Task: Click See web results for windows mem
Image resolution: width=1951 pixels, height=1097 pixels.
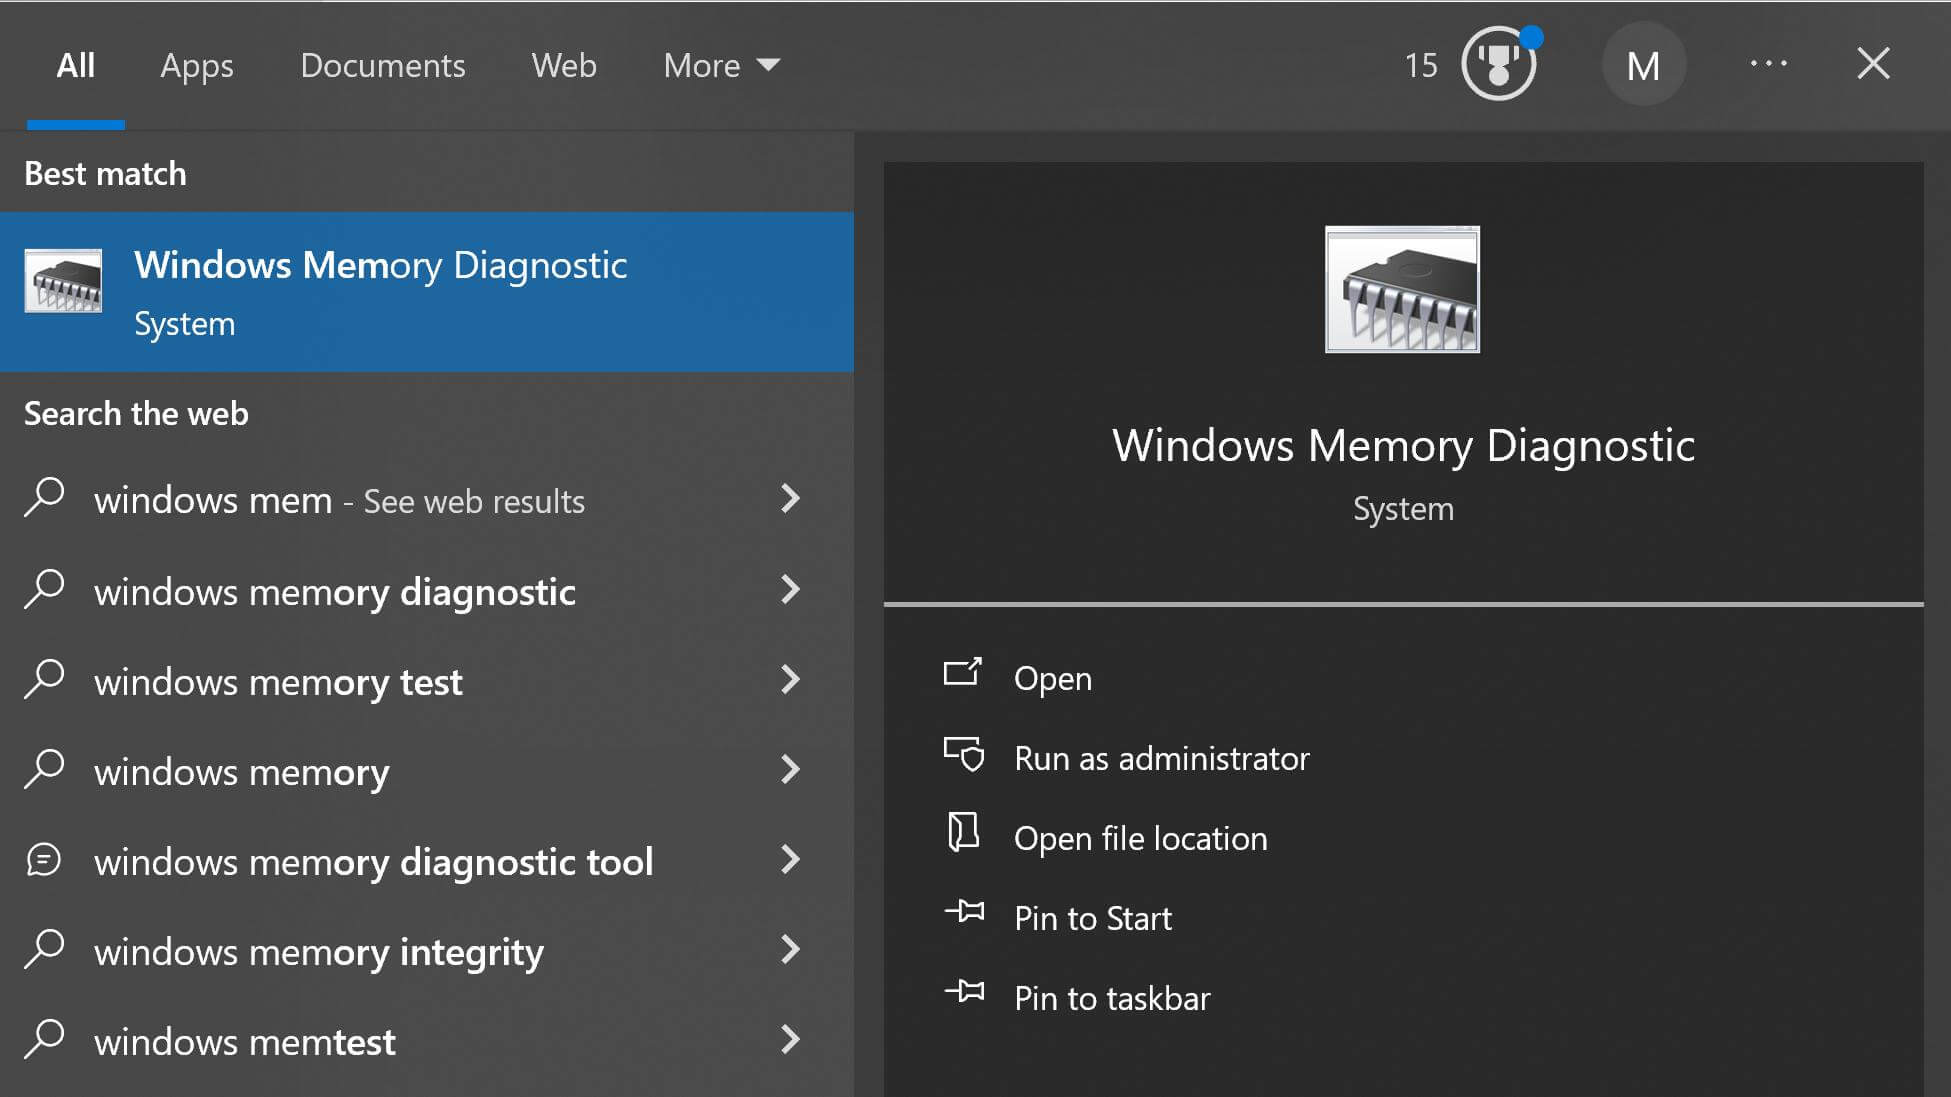Action: (339, 500)
